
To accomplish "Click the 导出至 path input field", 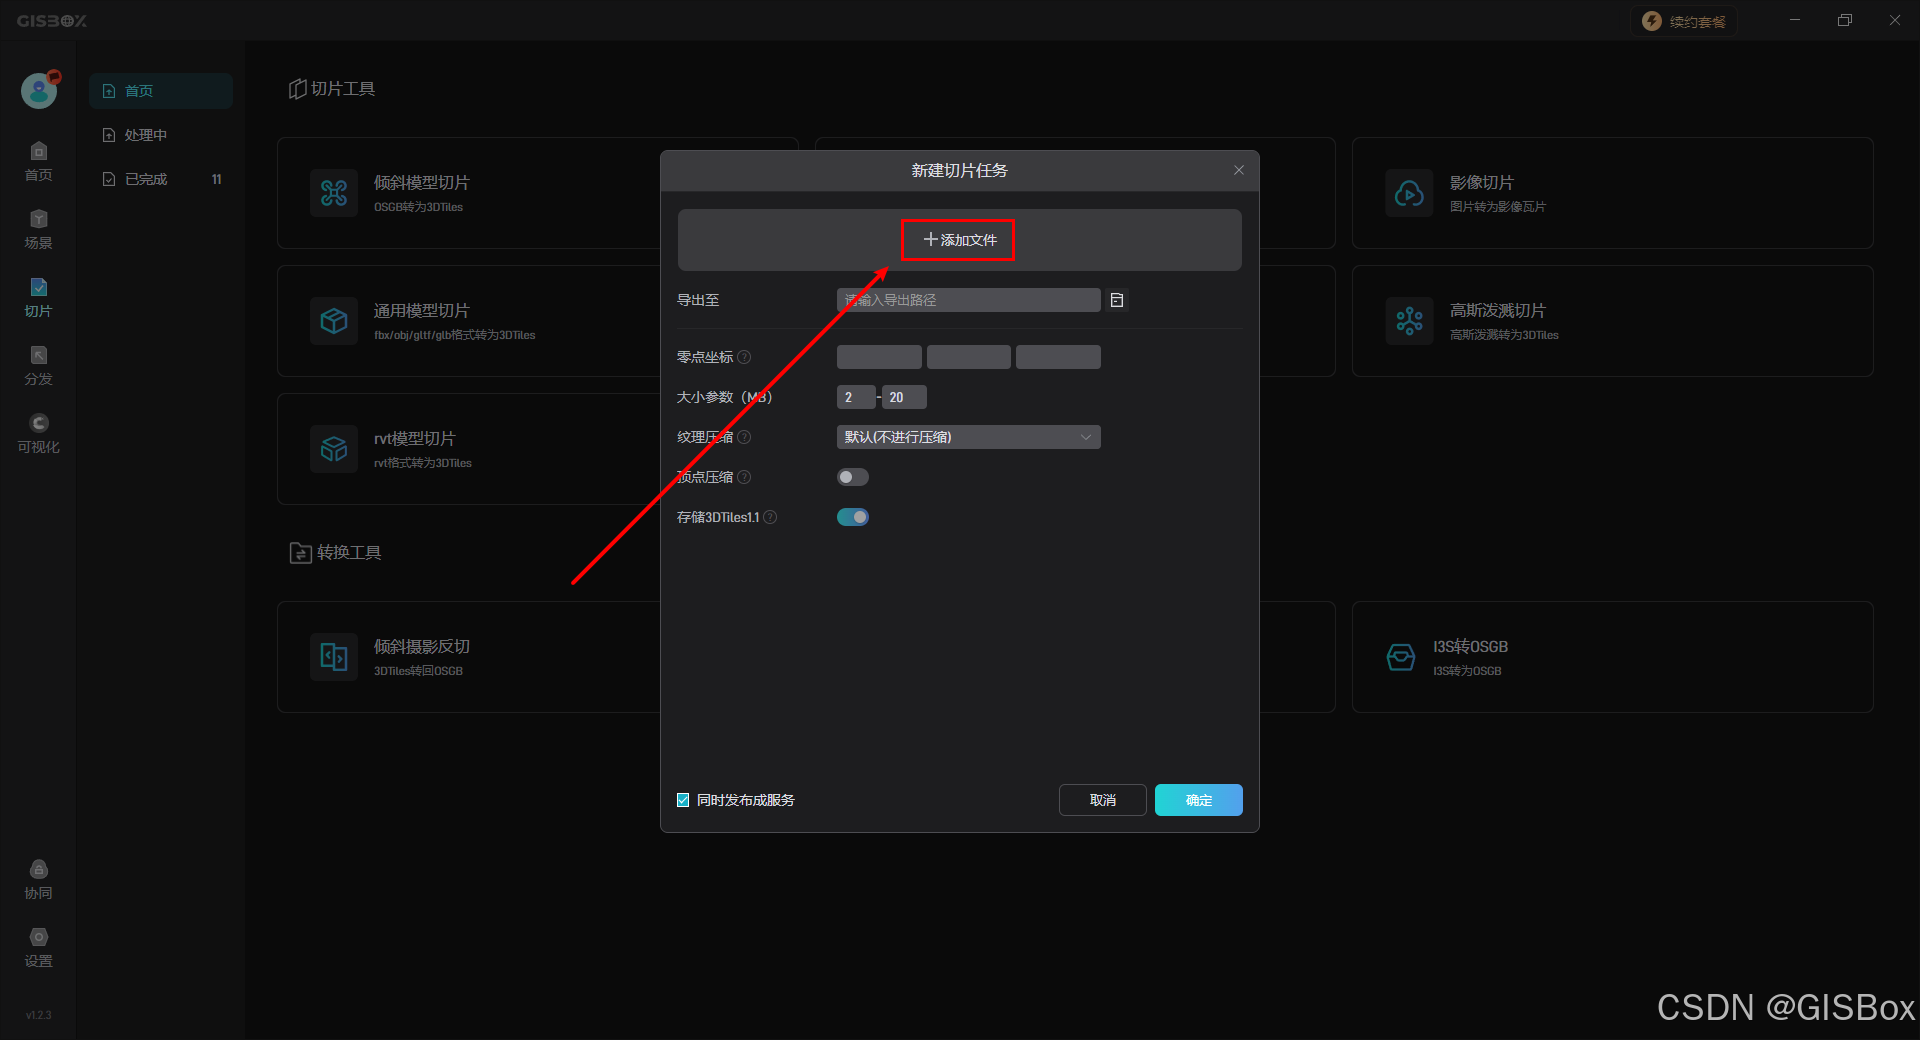I will (968, 300).
